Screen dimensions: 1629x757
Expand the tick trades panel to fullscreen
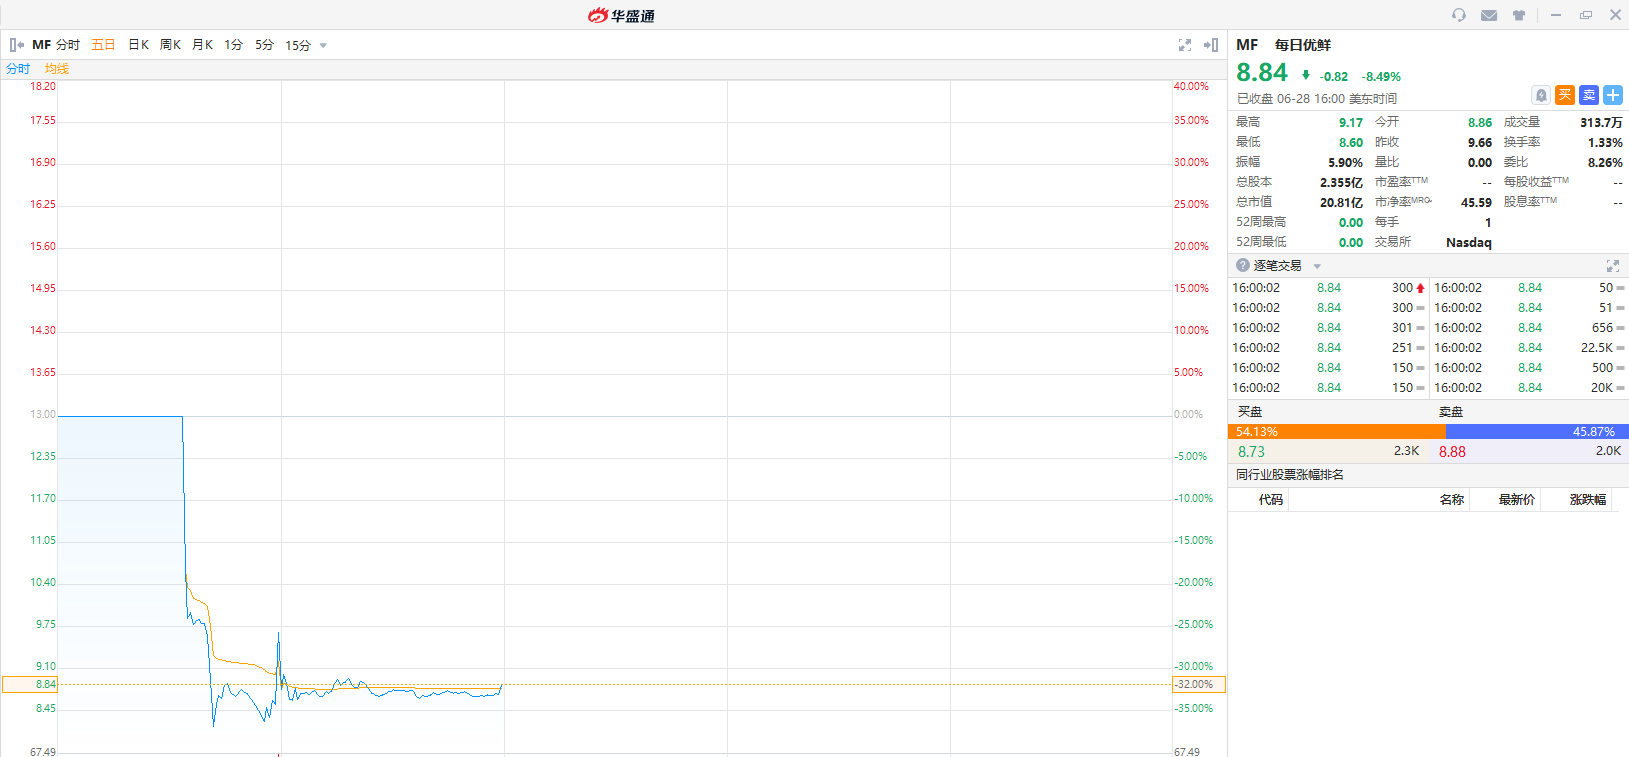click(1613, 266)
